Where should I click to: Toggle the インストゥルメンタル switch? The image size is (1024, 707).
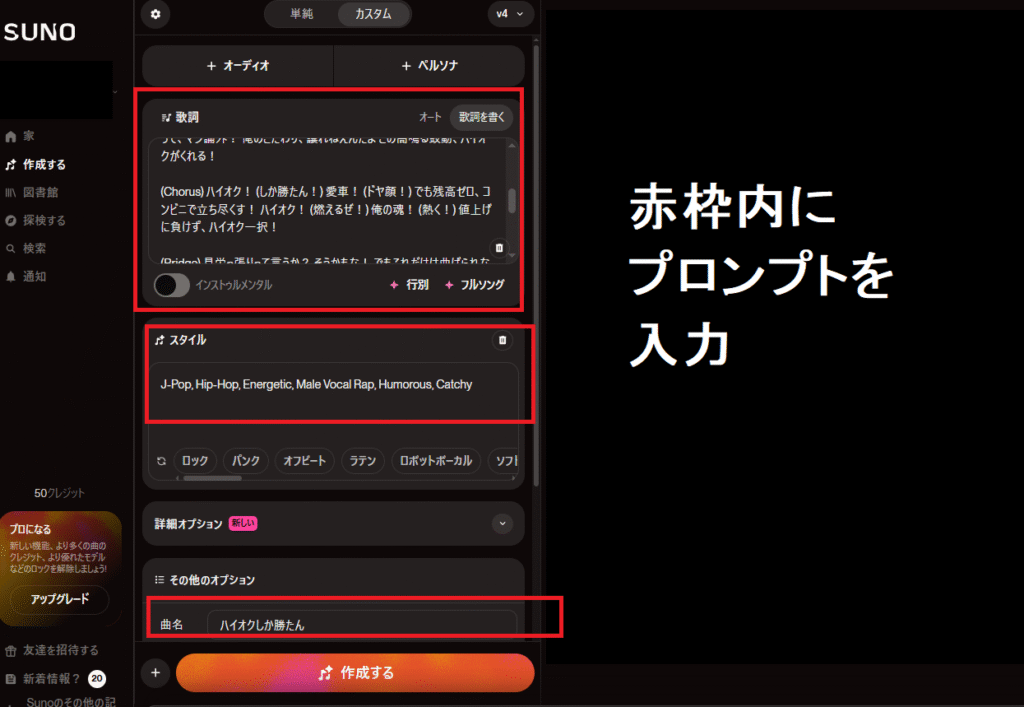pos(172,285)
